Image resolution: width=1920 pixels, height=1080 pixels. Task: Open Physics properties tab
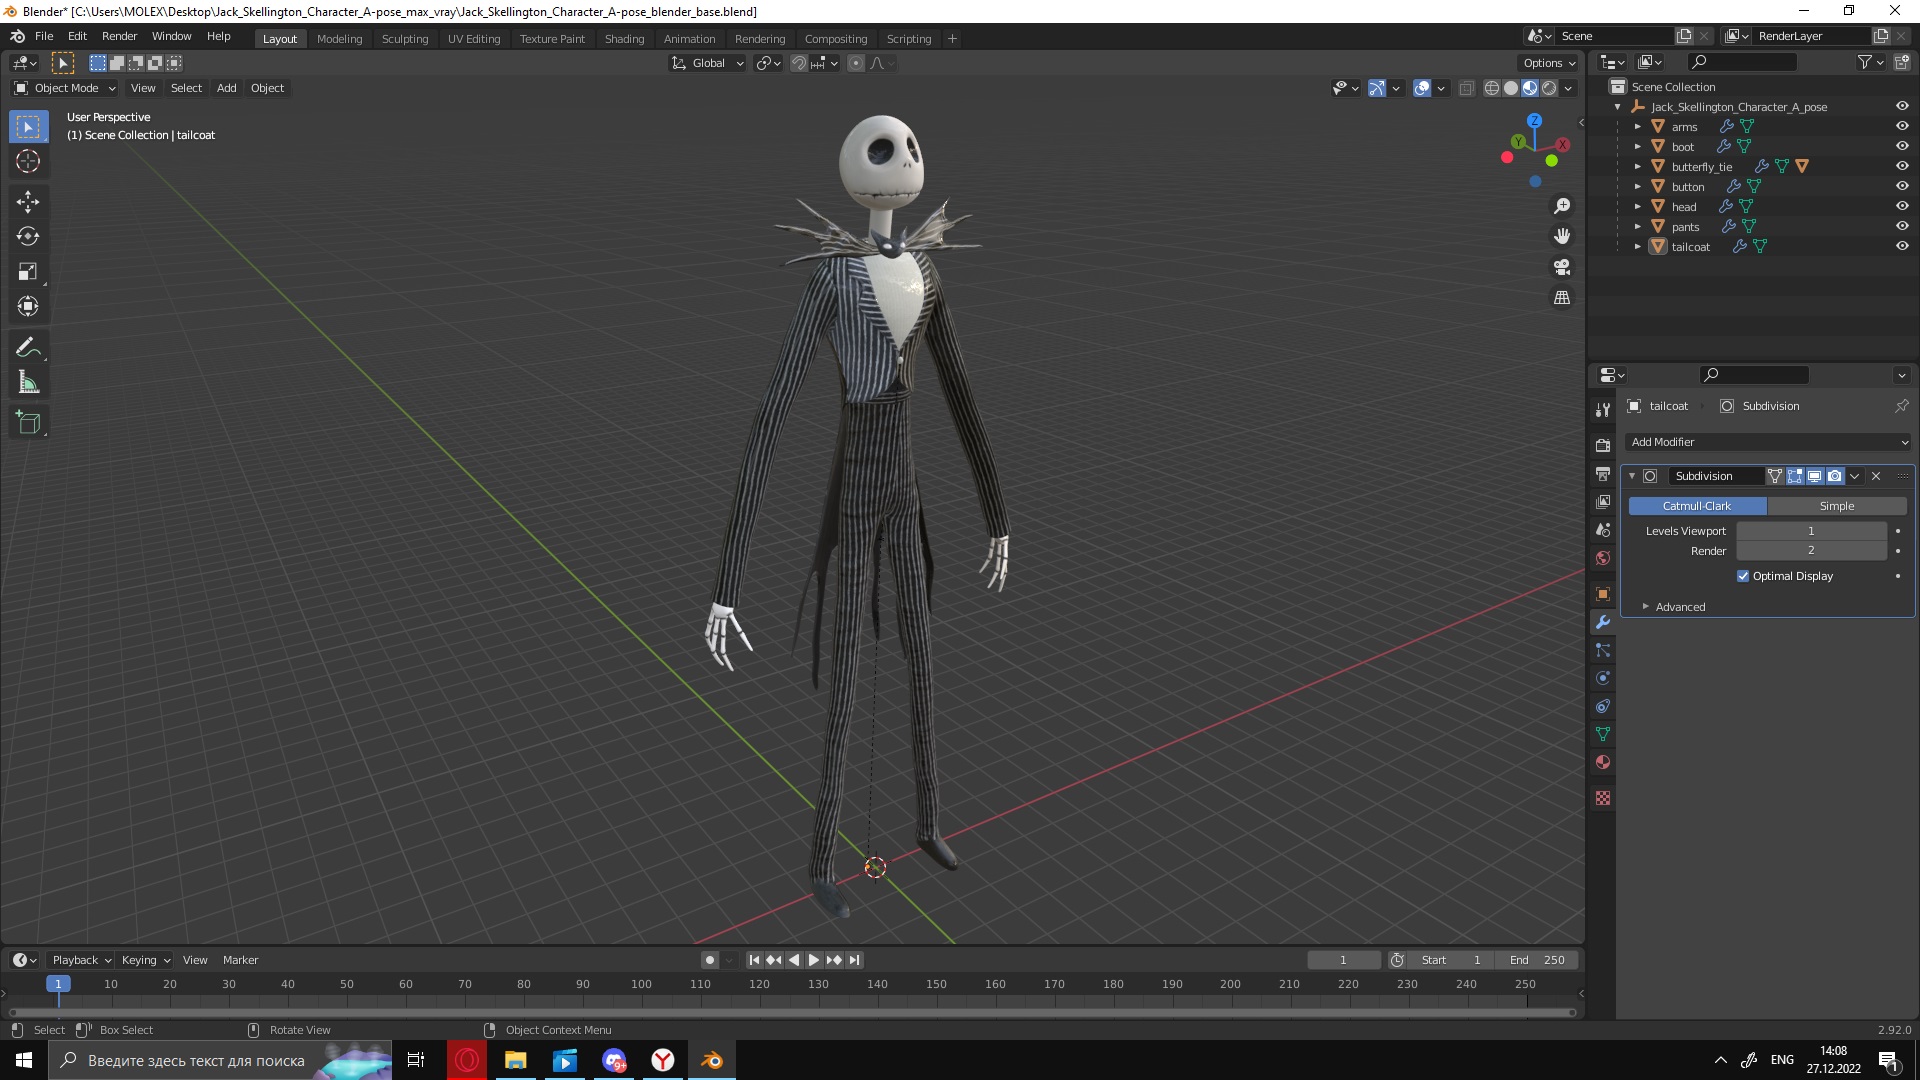pos(1603,677)
